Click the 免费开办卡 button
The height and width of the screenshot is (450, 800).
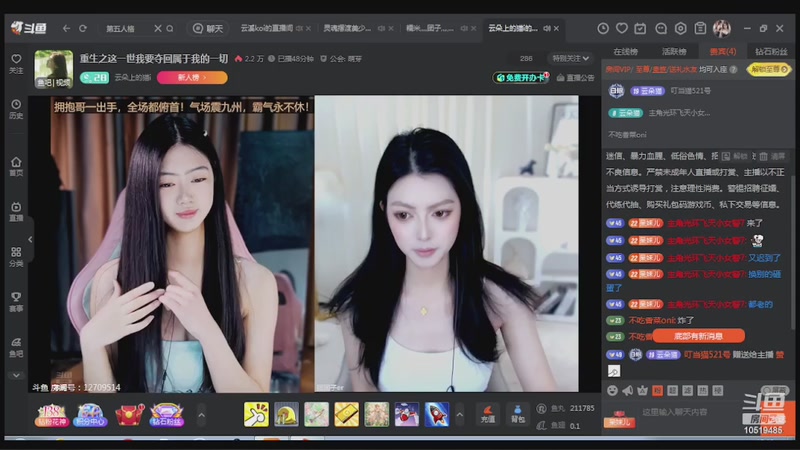520,78
